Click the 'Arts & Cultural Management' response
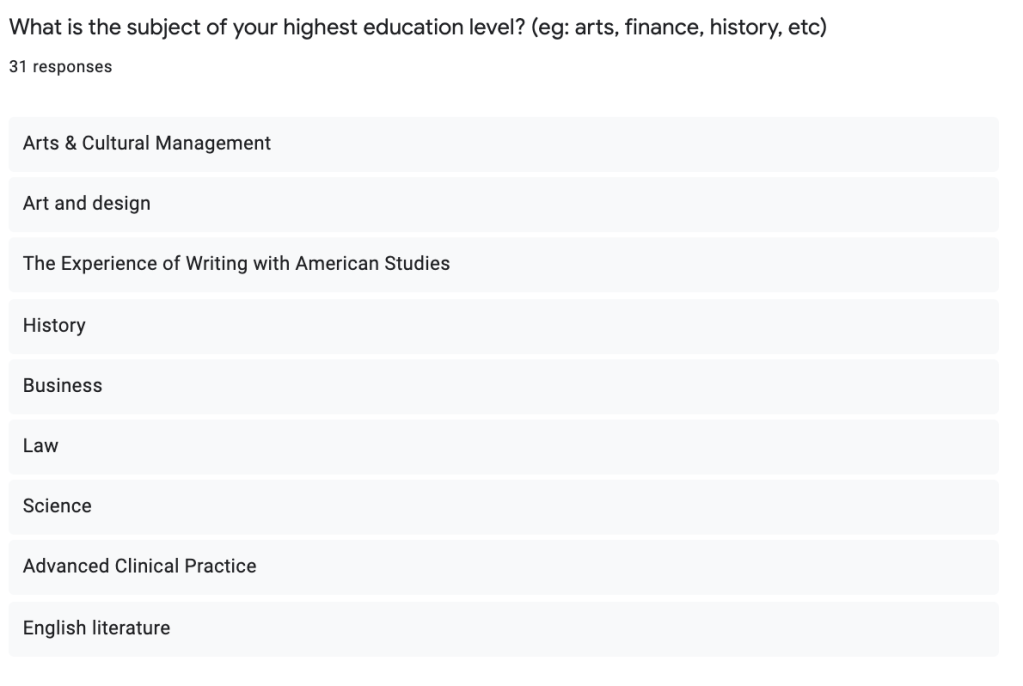 pos(147,144)
